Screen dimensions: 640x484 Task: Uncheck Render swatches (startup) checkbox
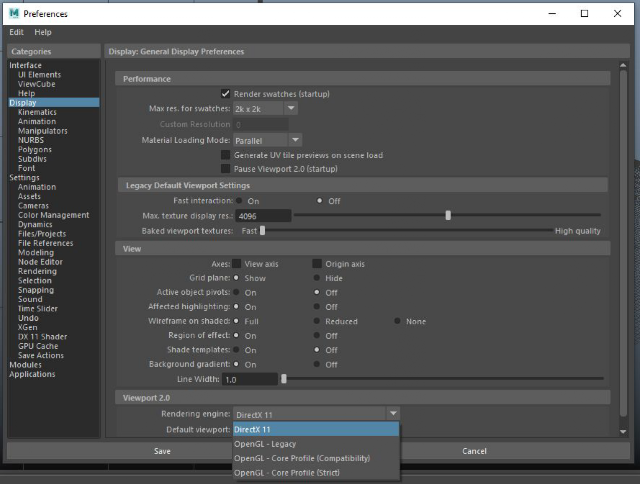pos(225,94)
